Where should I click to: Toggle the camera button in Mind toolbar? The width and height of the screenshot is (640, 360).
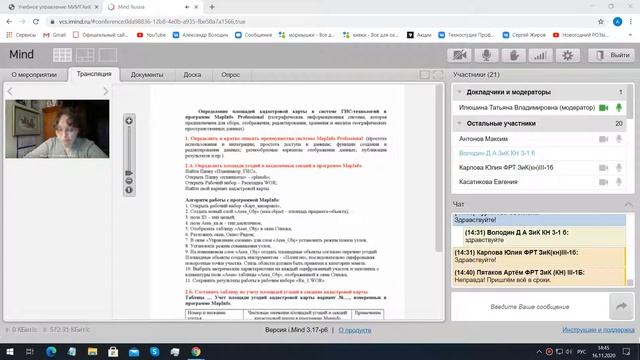[459, 55]
